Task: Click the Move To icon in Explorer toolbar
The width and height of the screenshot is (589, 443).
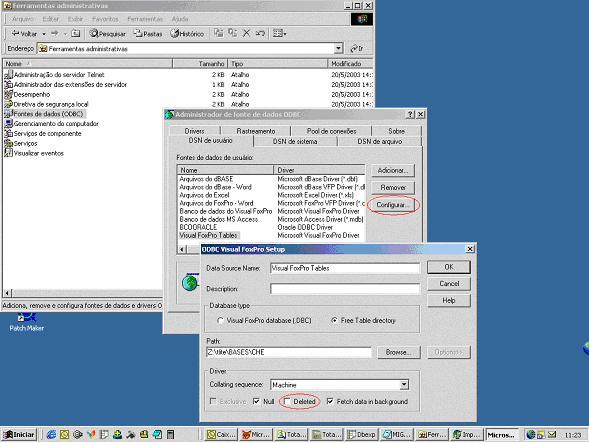Action: click(219, 33)
